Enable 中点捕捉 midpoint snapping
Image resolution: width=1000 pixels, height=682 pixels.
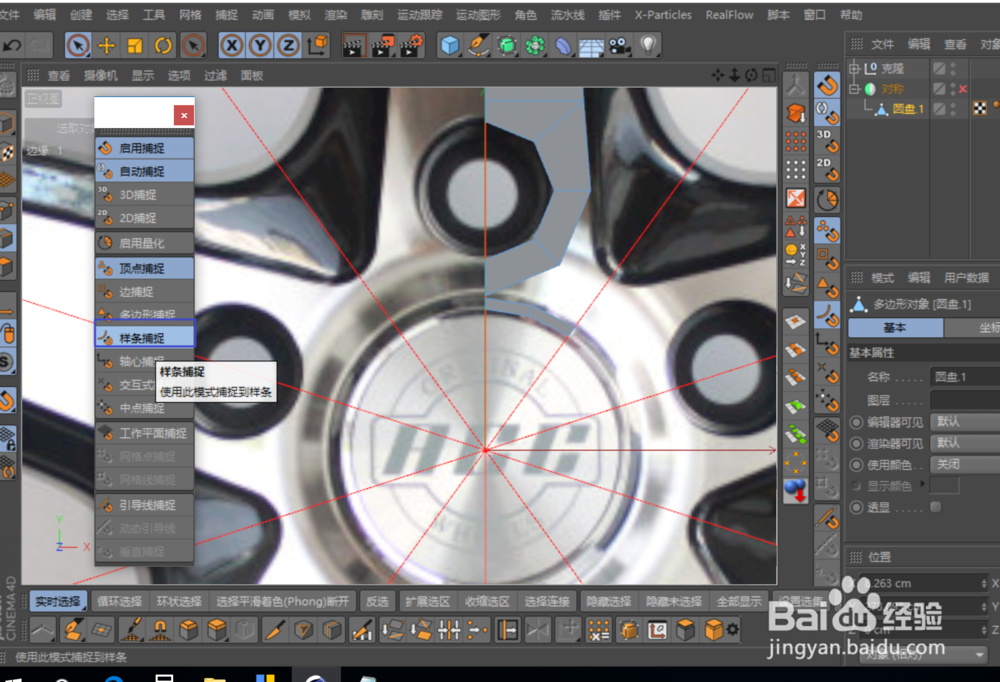click(x=145, y=408)
